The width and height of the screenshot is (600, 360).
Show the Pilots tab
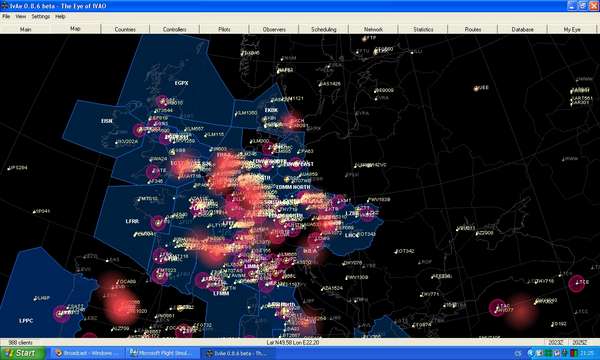point(224,29)
